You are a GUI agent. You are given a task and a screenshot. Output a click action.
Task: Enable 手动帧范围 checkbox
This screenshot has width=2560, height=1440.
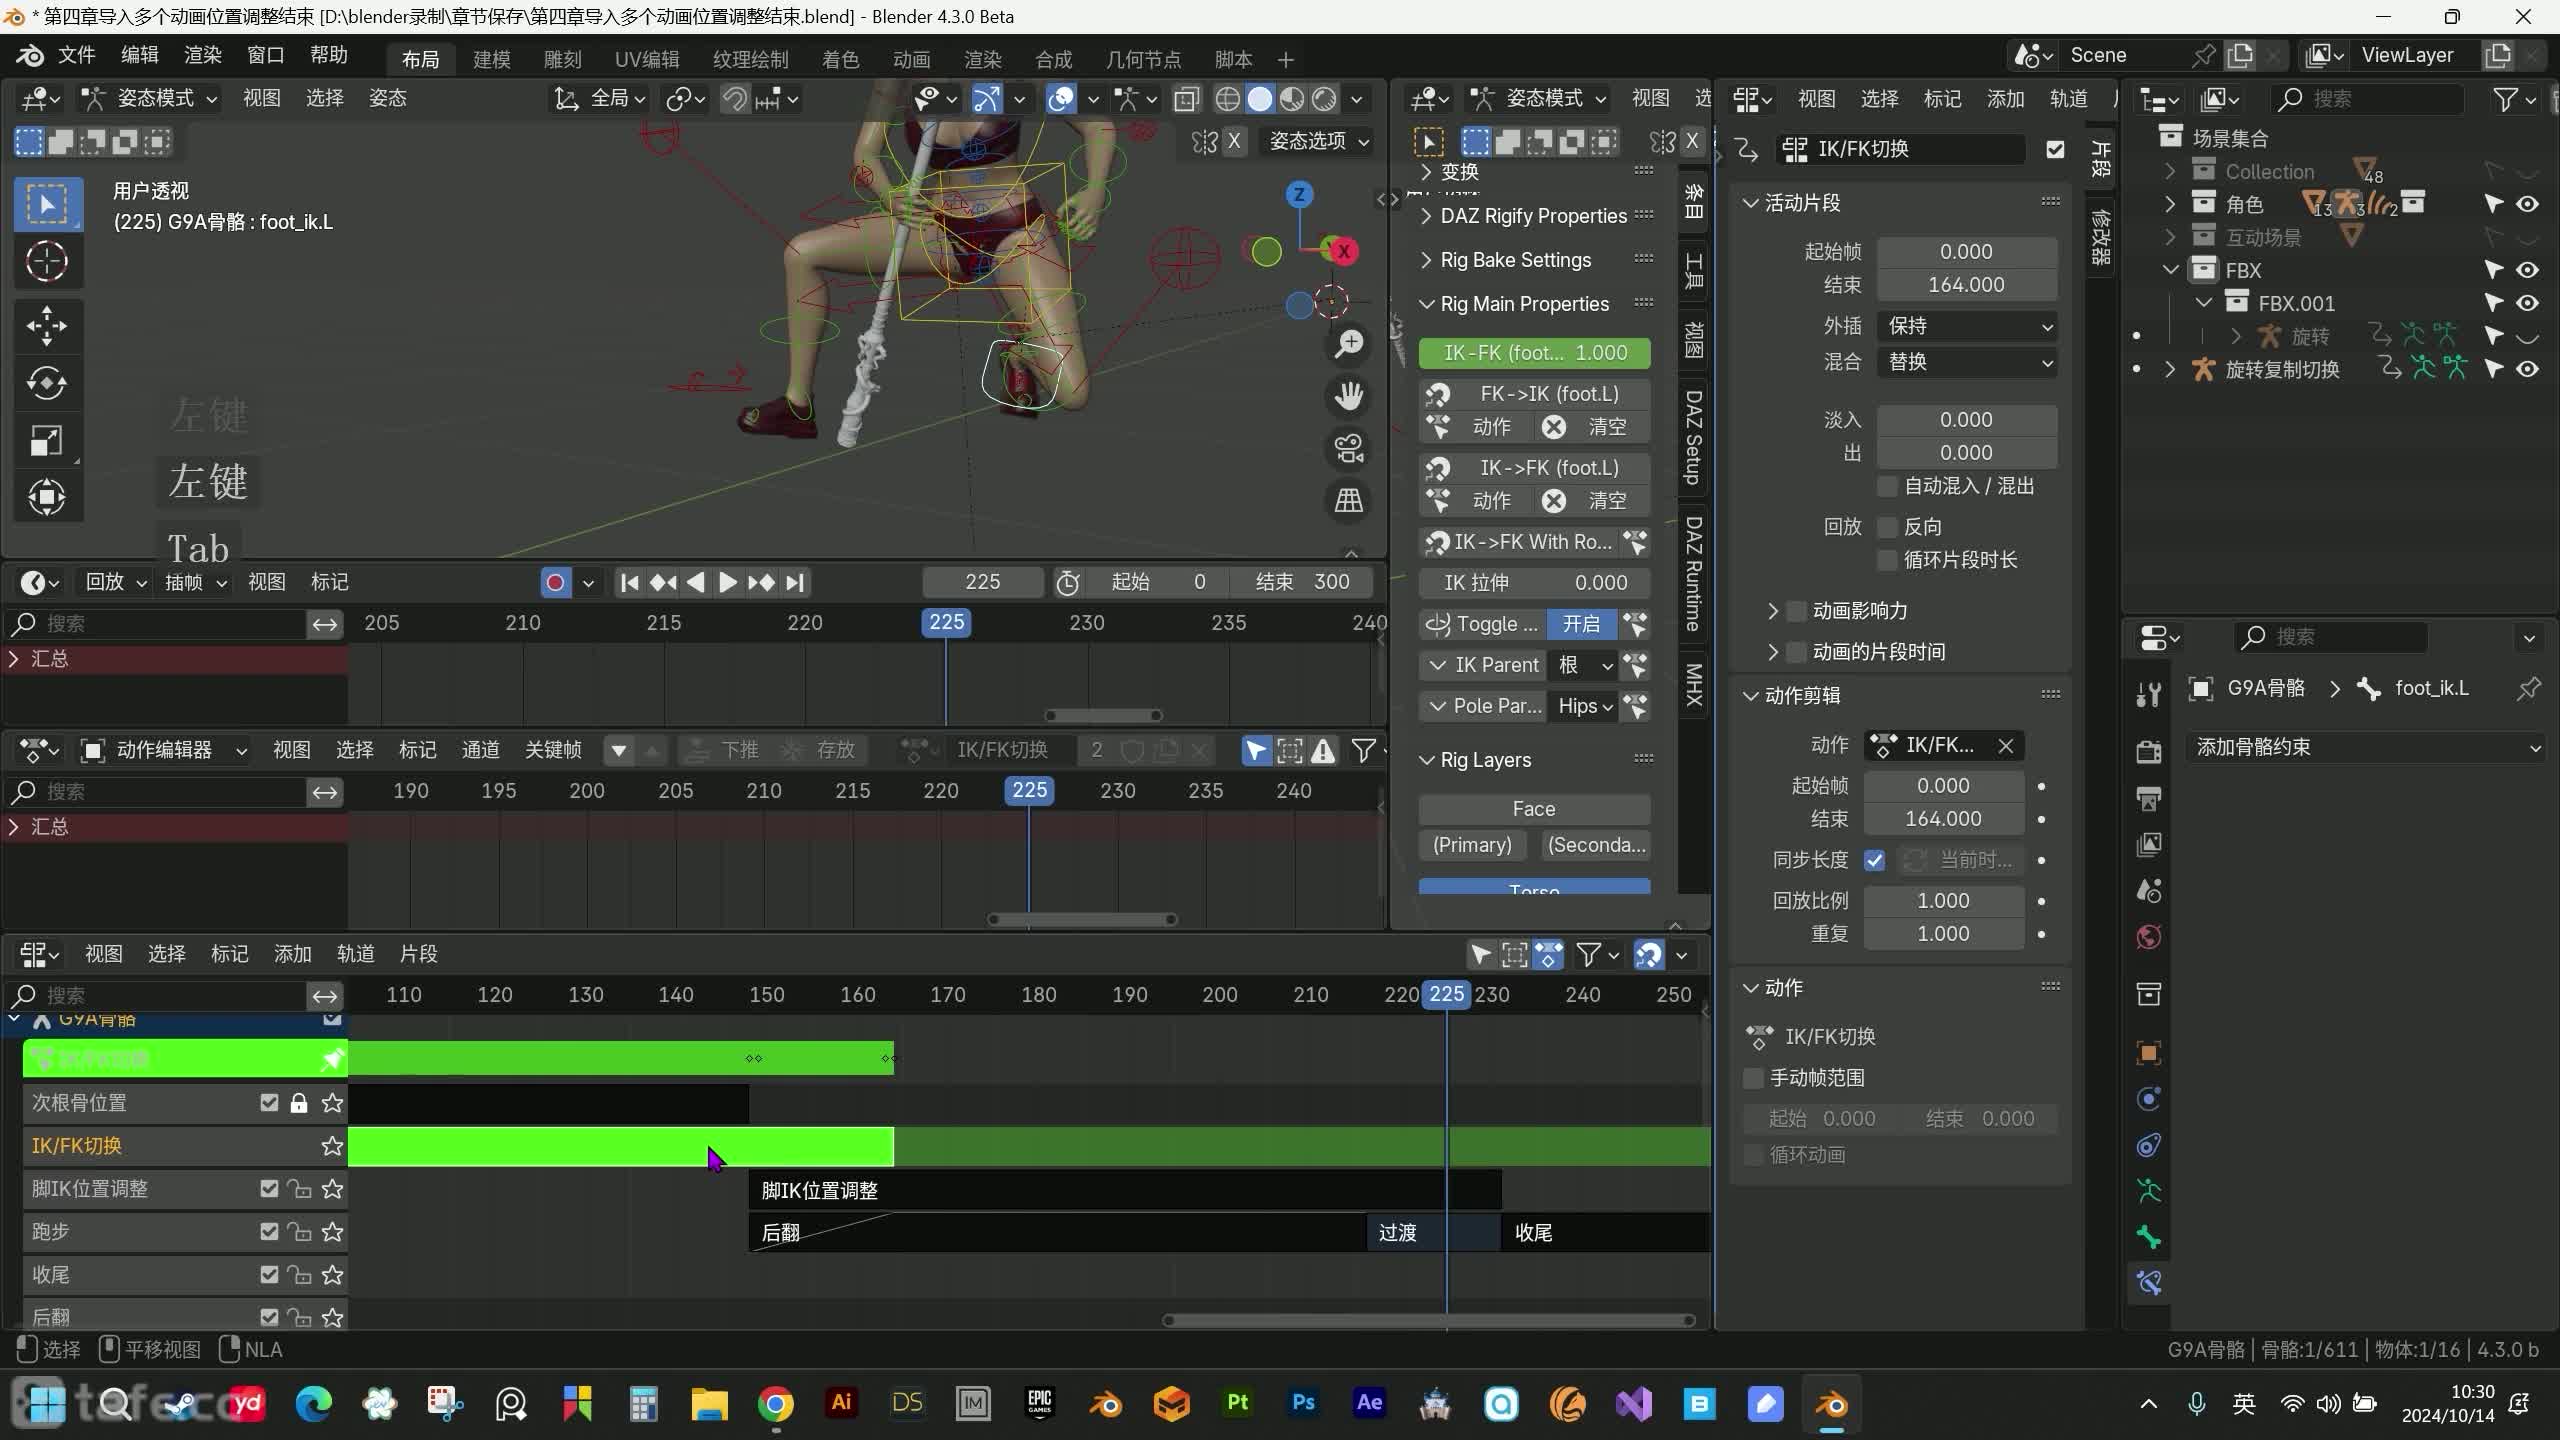[1753, 1078]
